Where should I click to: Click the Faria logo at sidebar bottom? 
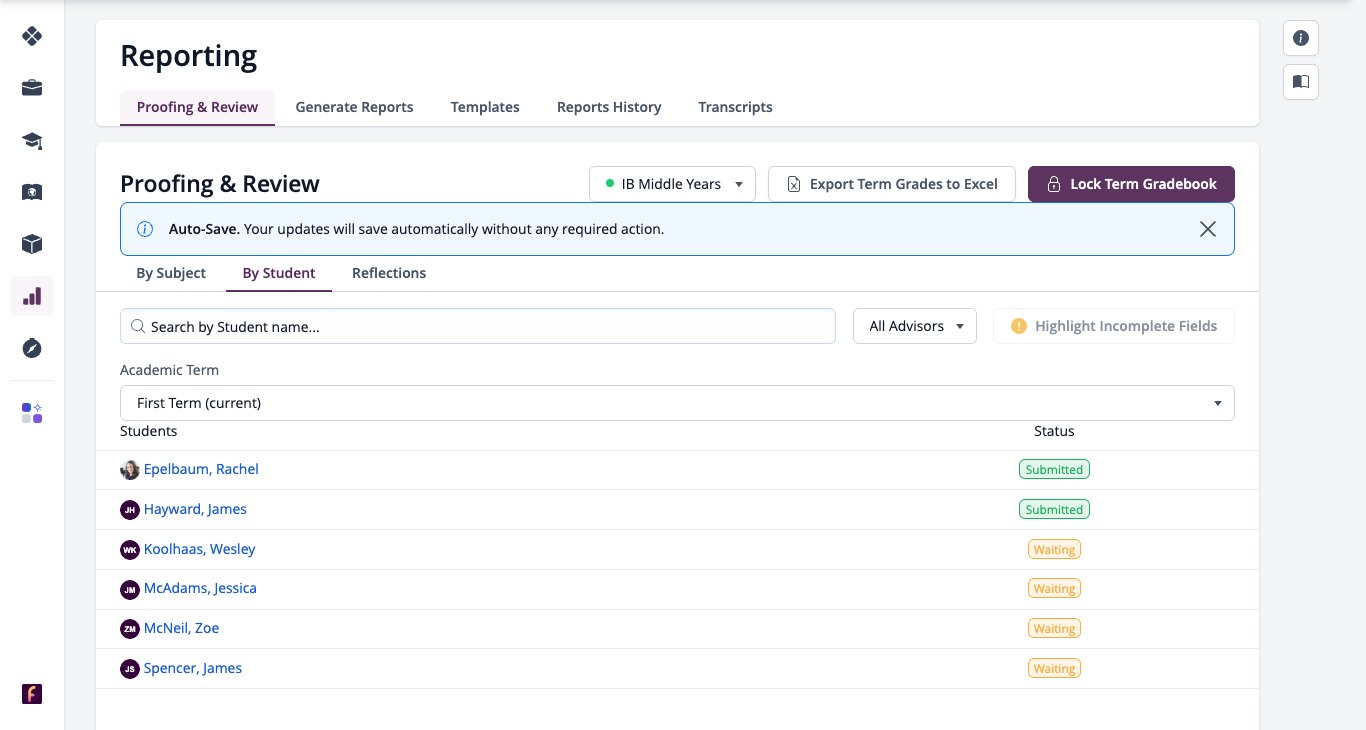[32, 694]
